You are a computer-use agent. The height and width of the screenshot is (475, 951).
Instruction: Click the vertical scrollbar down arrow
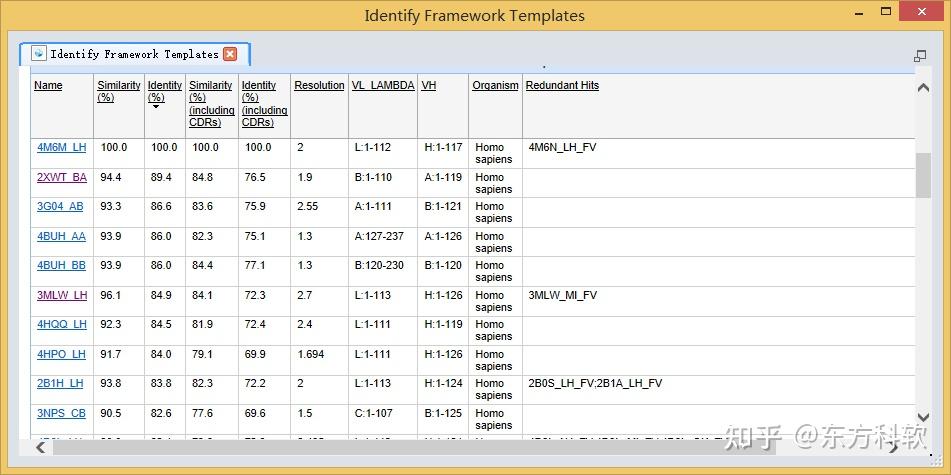pyautogui.click(x=923, y=417)
